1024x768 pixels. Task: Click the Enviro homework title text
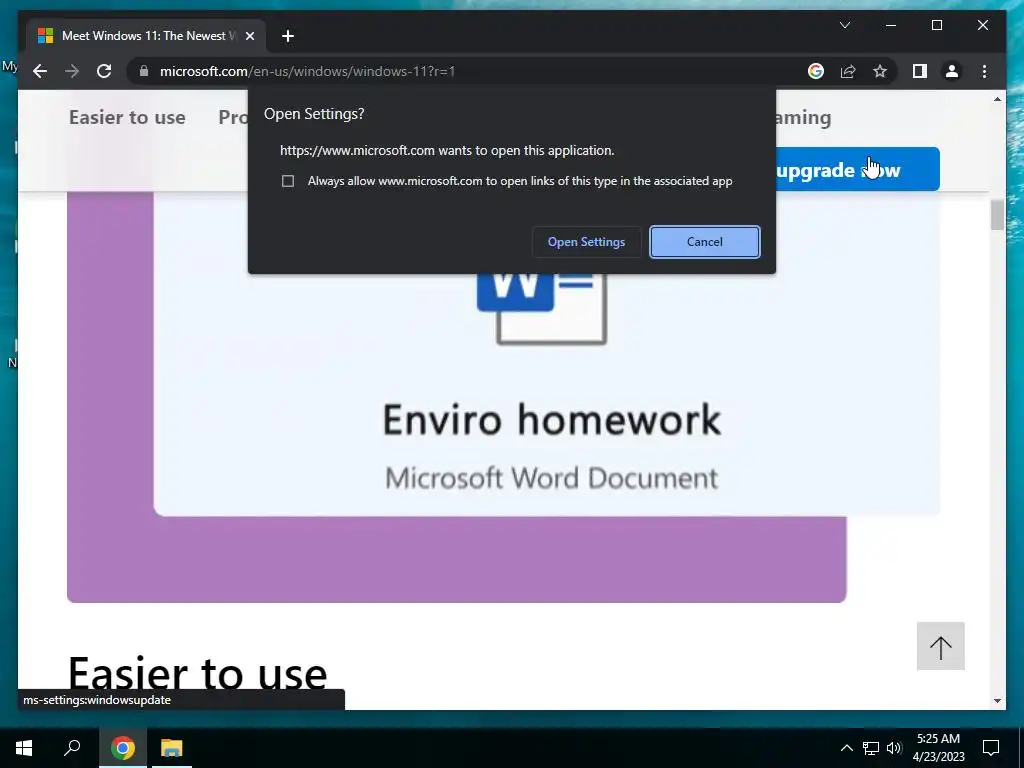(x=552, y=420)
